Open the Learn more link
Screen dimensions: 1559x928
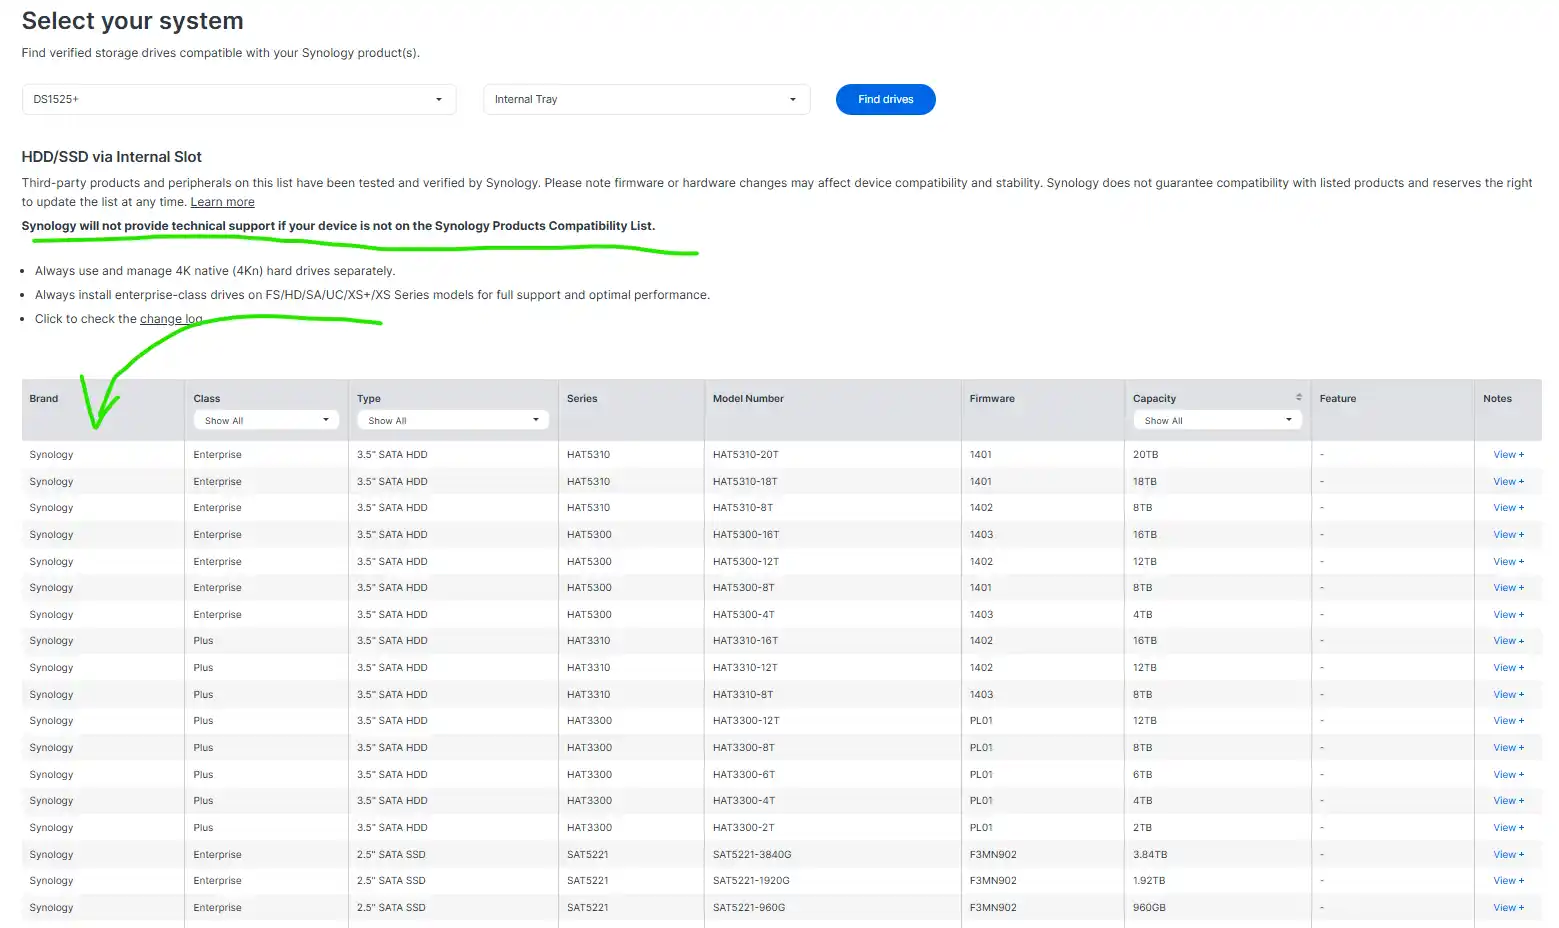(222, 202)
